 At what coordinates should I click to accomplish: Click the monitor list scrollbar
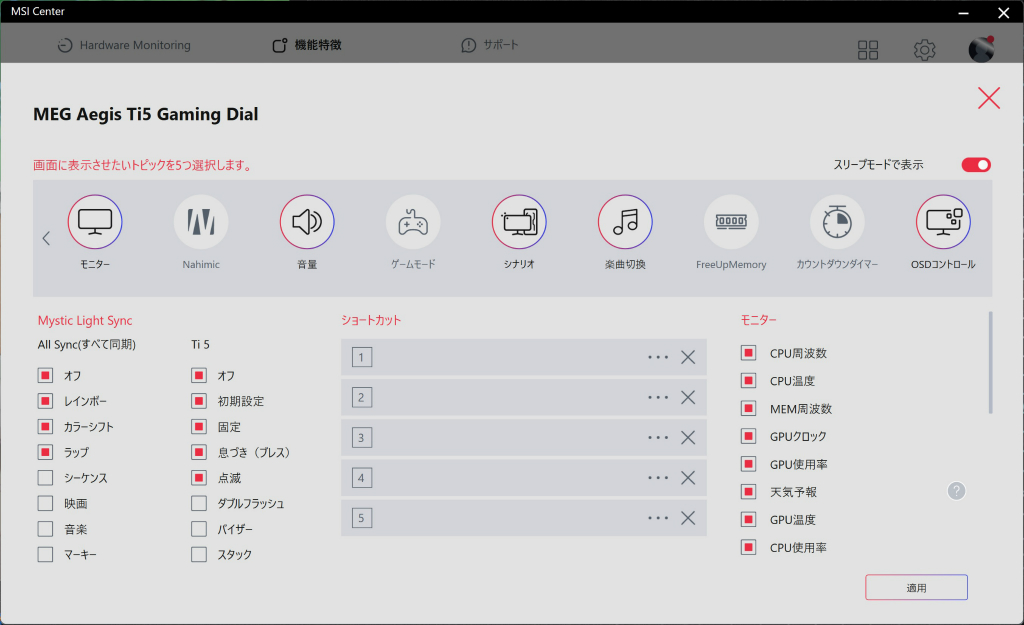point(990,363)
